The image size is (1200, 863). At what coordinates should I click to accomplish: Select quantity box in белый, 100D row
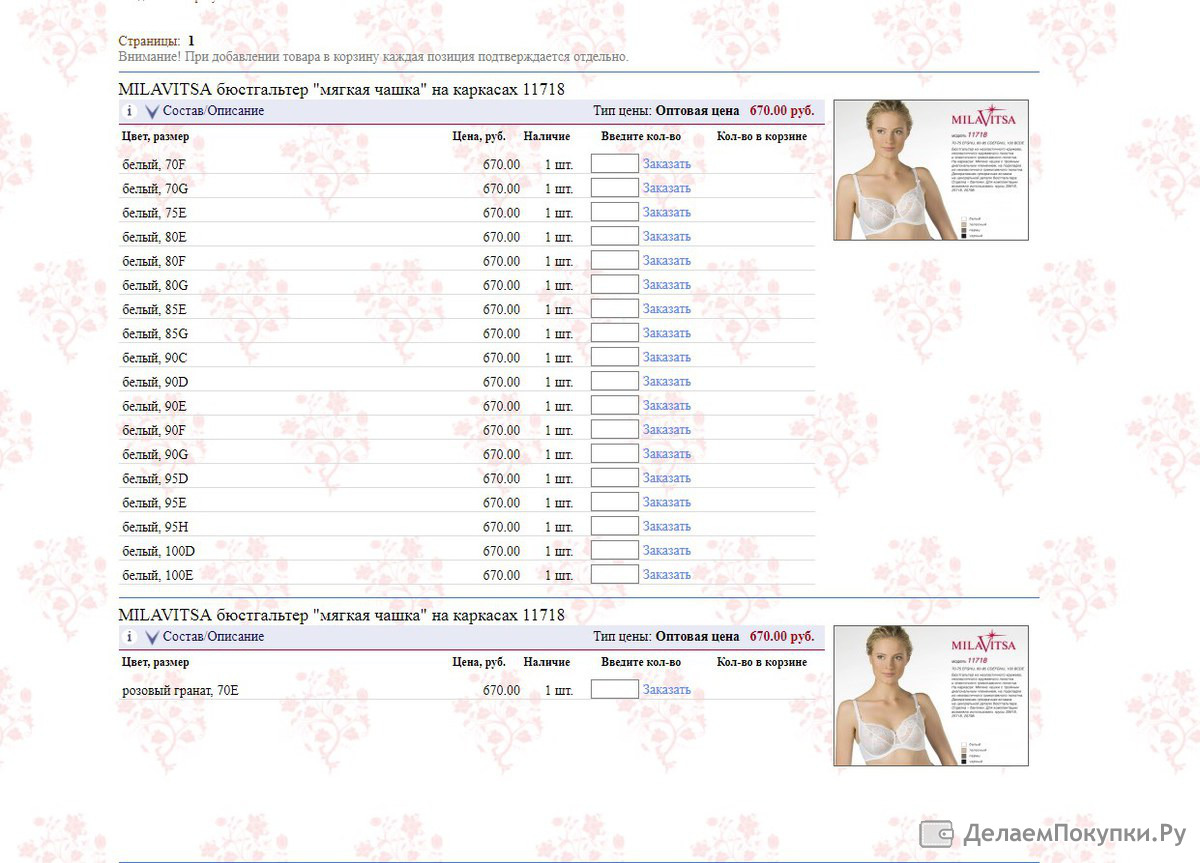click(615, 551)
